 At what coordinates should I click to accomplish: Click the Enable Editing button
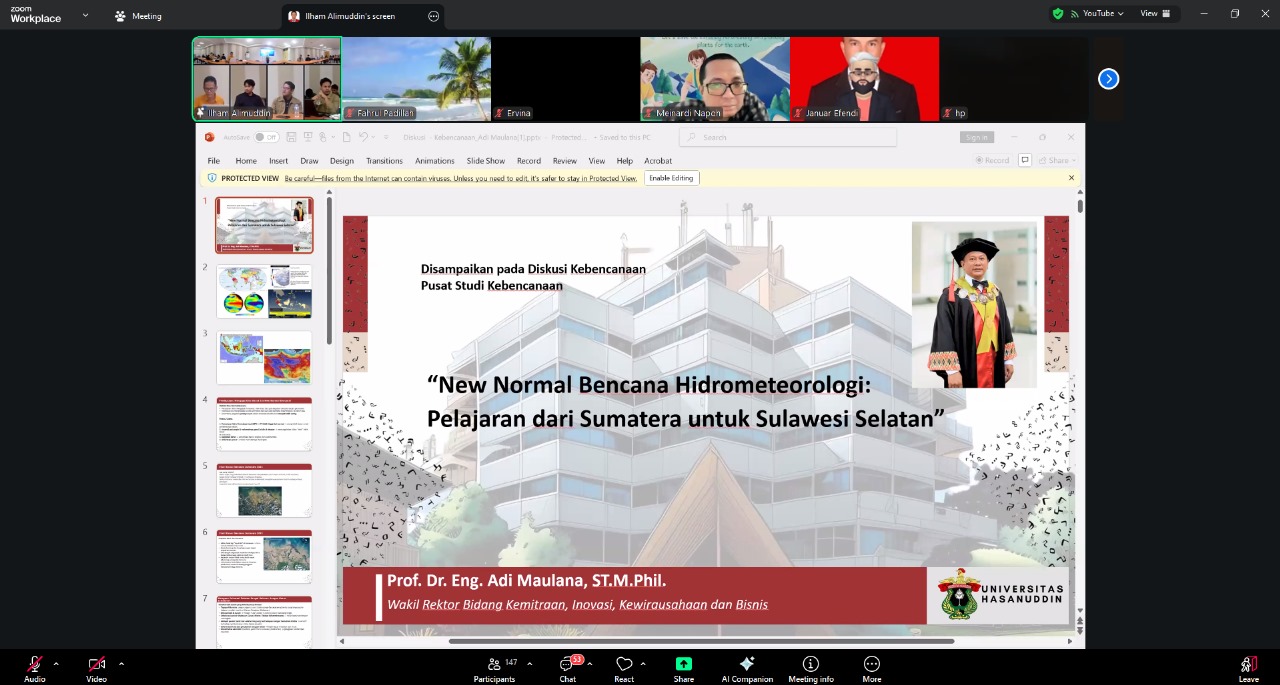pos(671,178)
